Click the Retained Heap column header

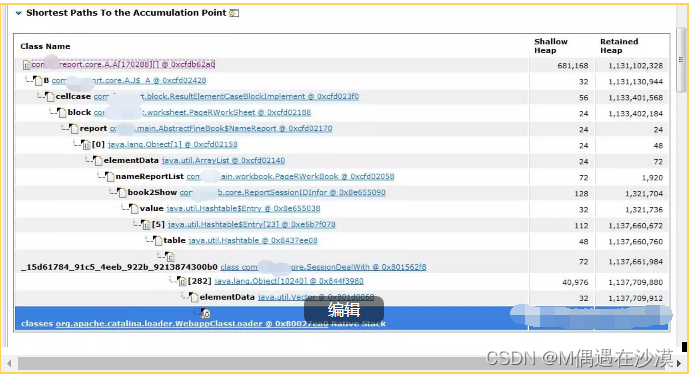(x=619, y=46)
